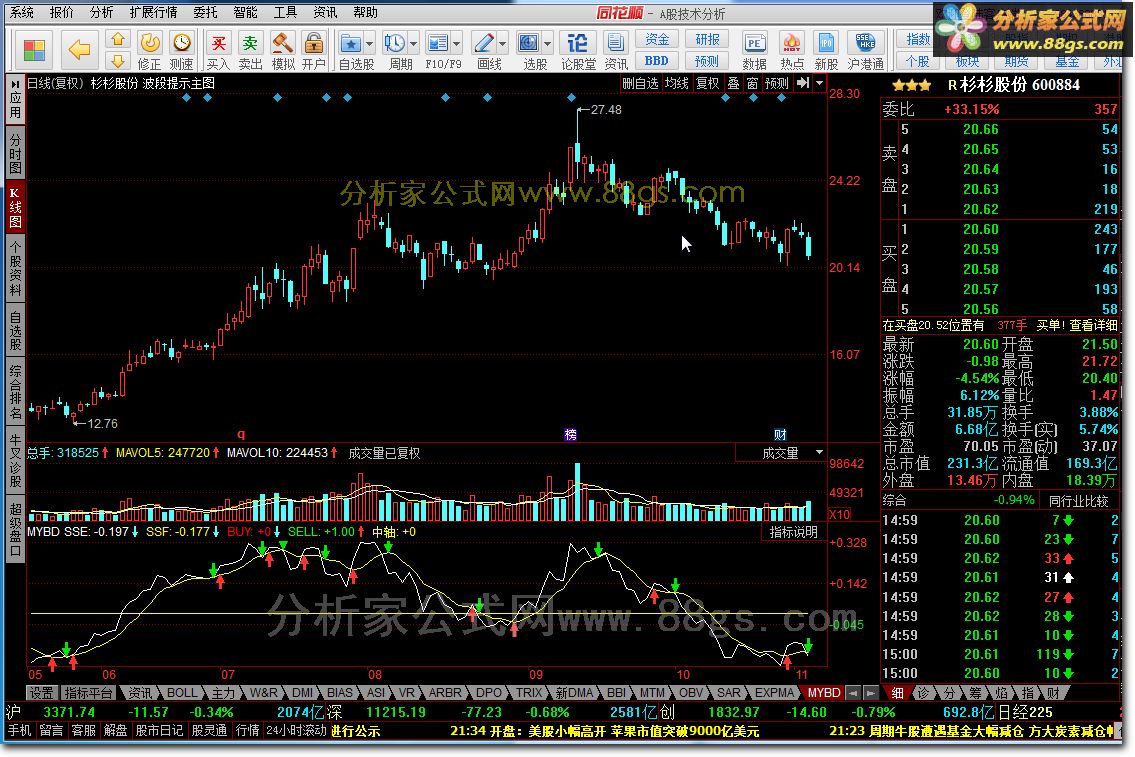Open the 资讯 news document icon
The height and width of the screenshot is (757, 1135).
point(616,51)
